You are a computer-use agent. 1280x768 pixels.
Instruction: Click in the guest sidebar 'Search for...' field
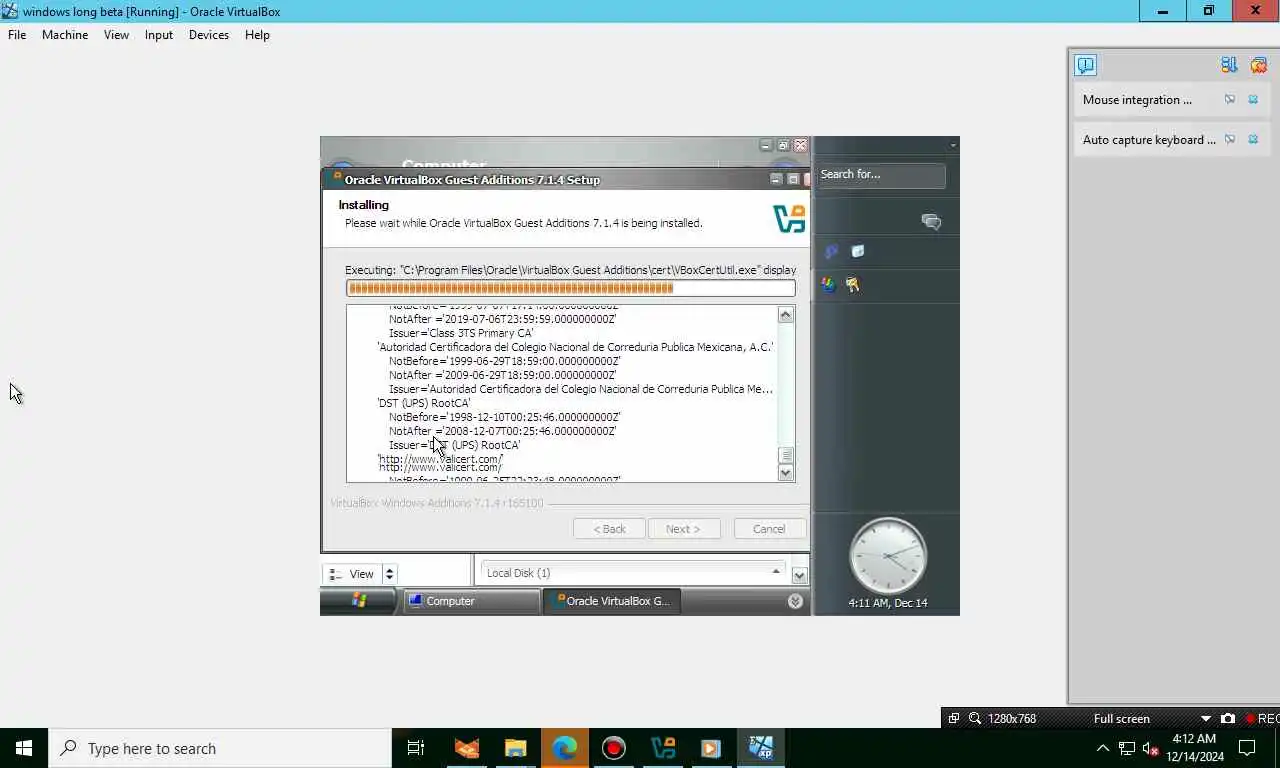[x=881, y=175]
